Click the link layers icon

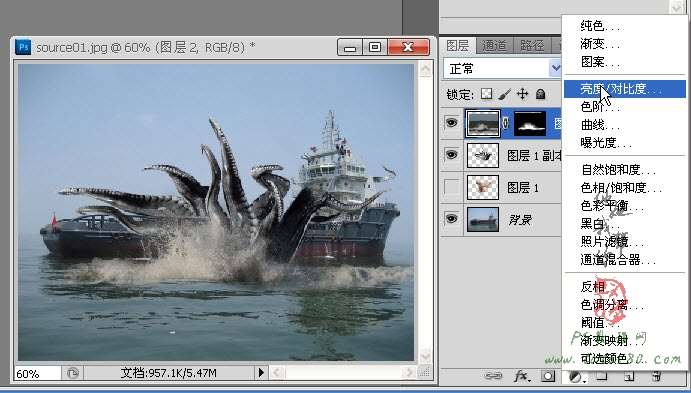[x=493, y=376]
